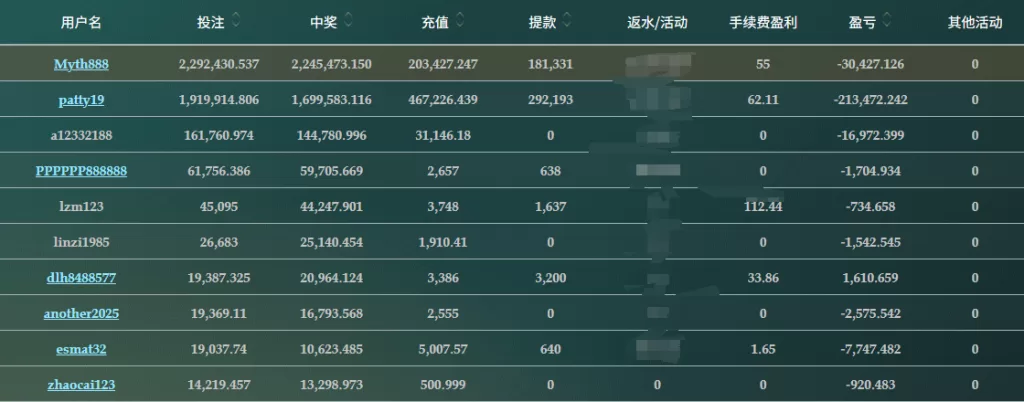The width and height of the screenshot is (1024, 402).
Task: Open esmat32 user link
Action: 81,350
